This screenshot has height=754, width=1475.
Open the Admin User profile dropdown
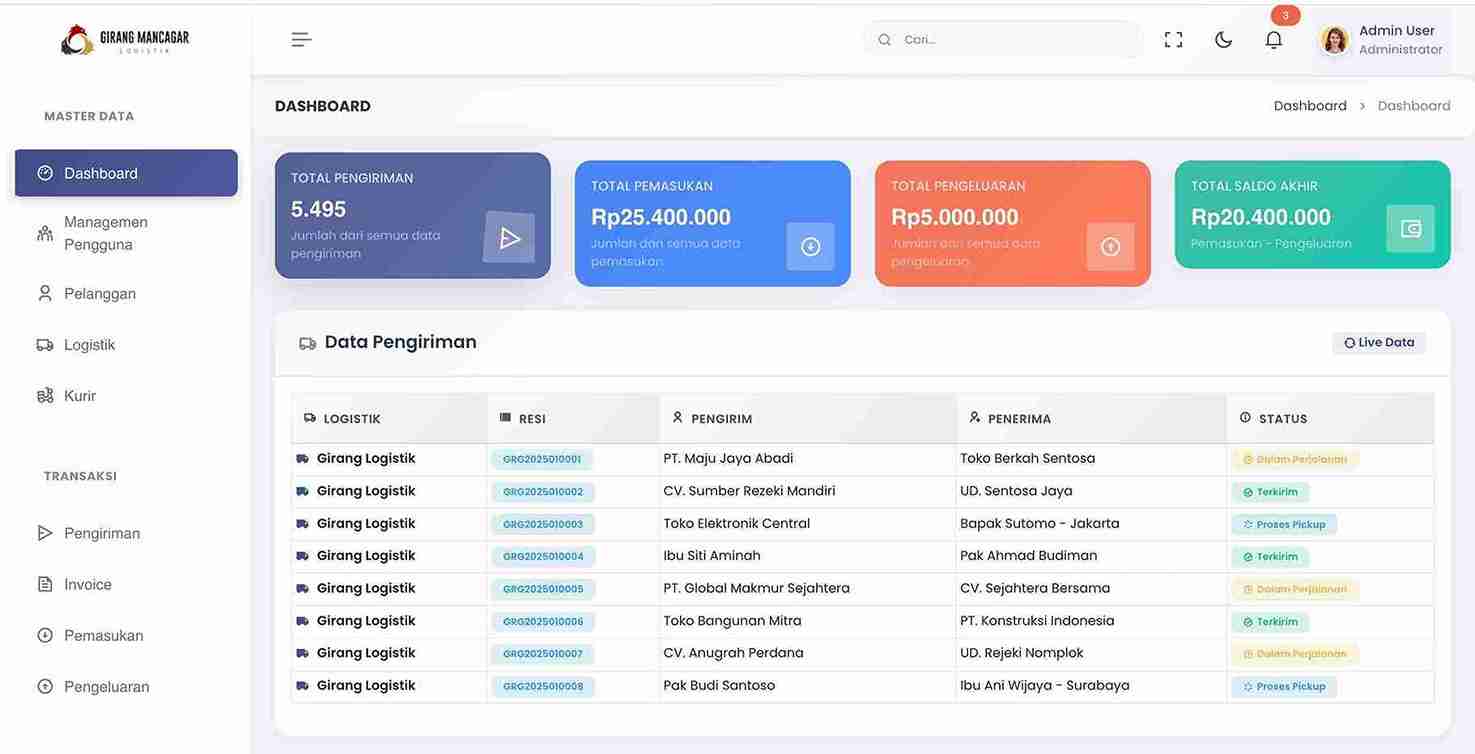(1399, 40)
